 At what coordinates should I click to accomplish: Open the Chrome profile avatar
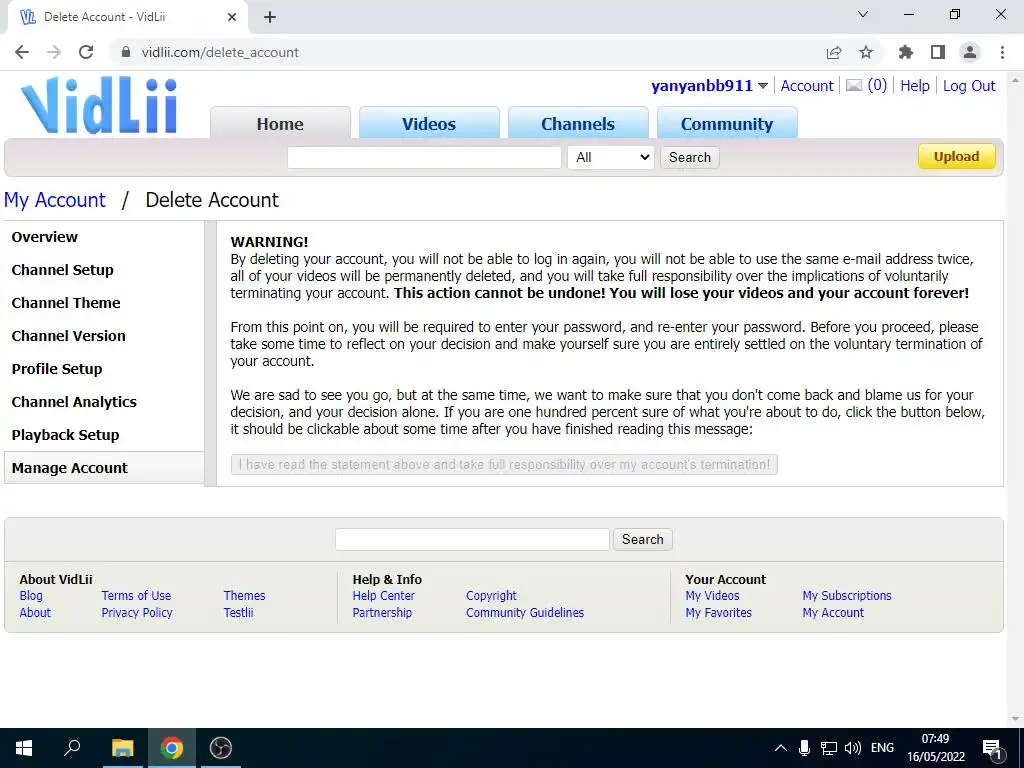(x=970, y=52)
